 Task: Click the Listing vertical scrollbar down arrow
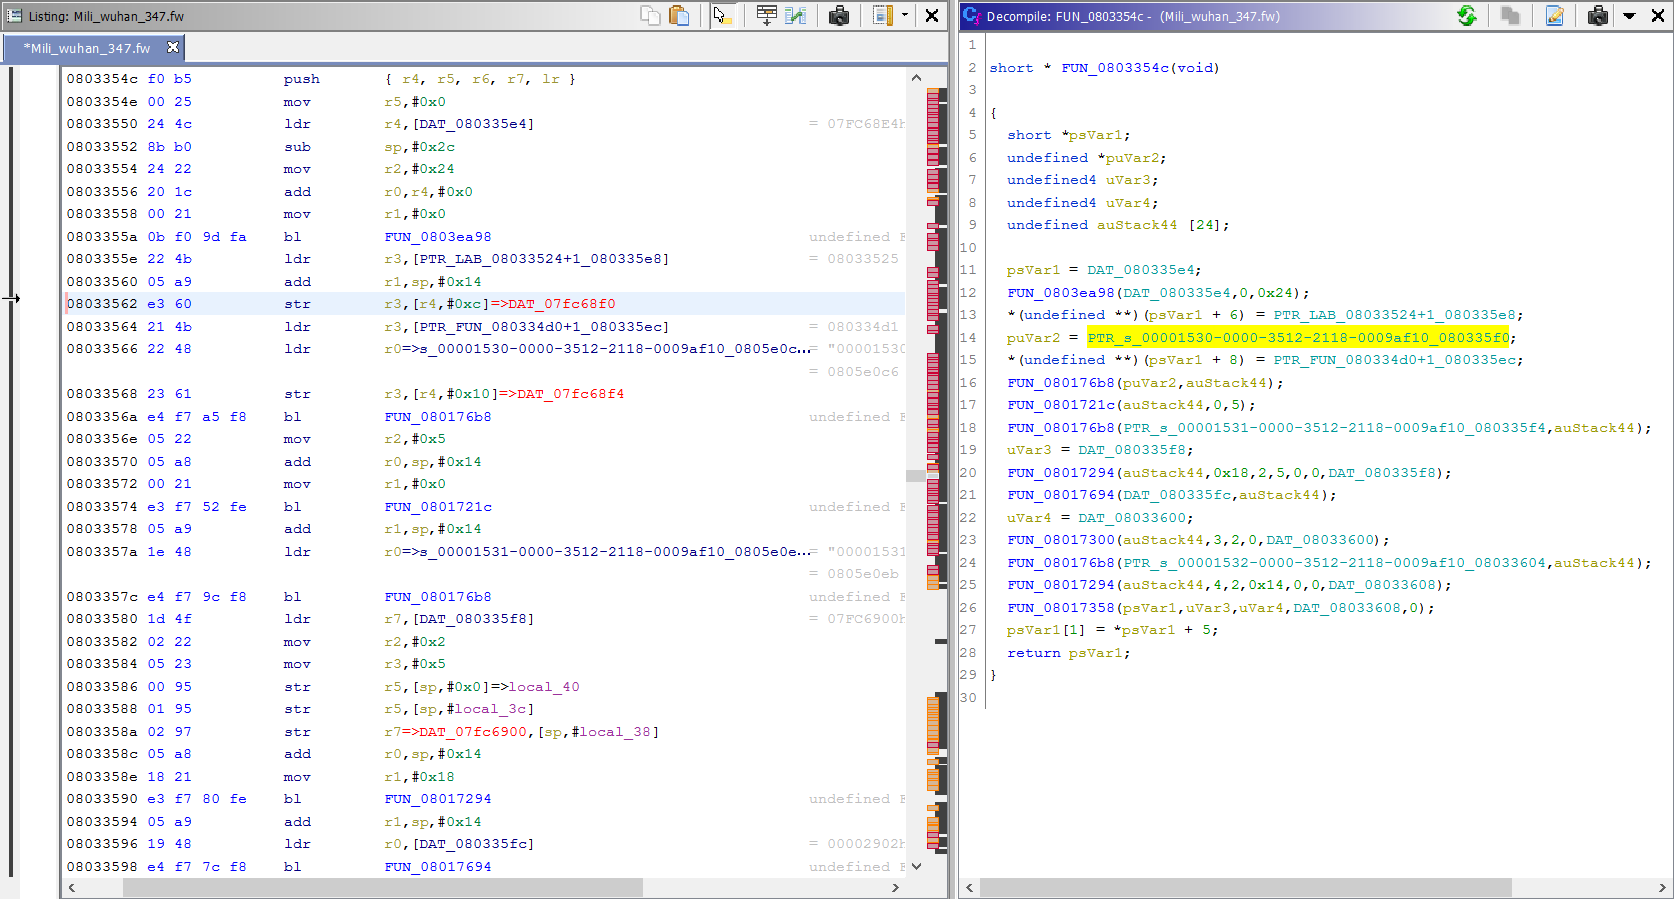coord(916,866)
